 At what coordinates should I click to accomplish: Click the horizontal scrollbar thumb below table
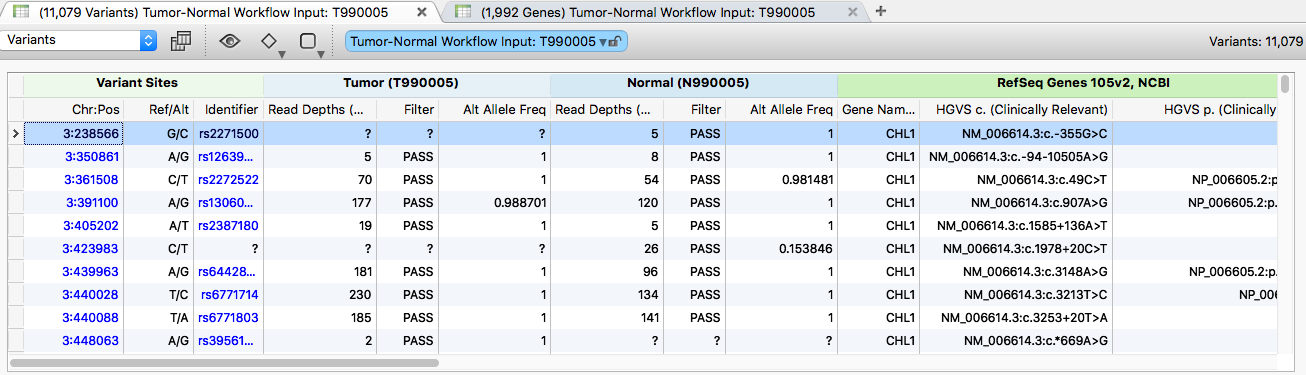pyautogui.click(x=224, y=363)
